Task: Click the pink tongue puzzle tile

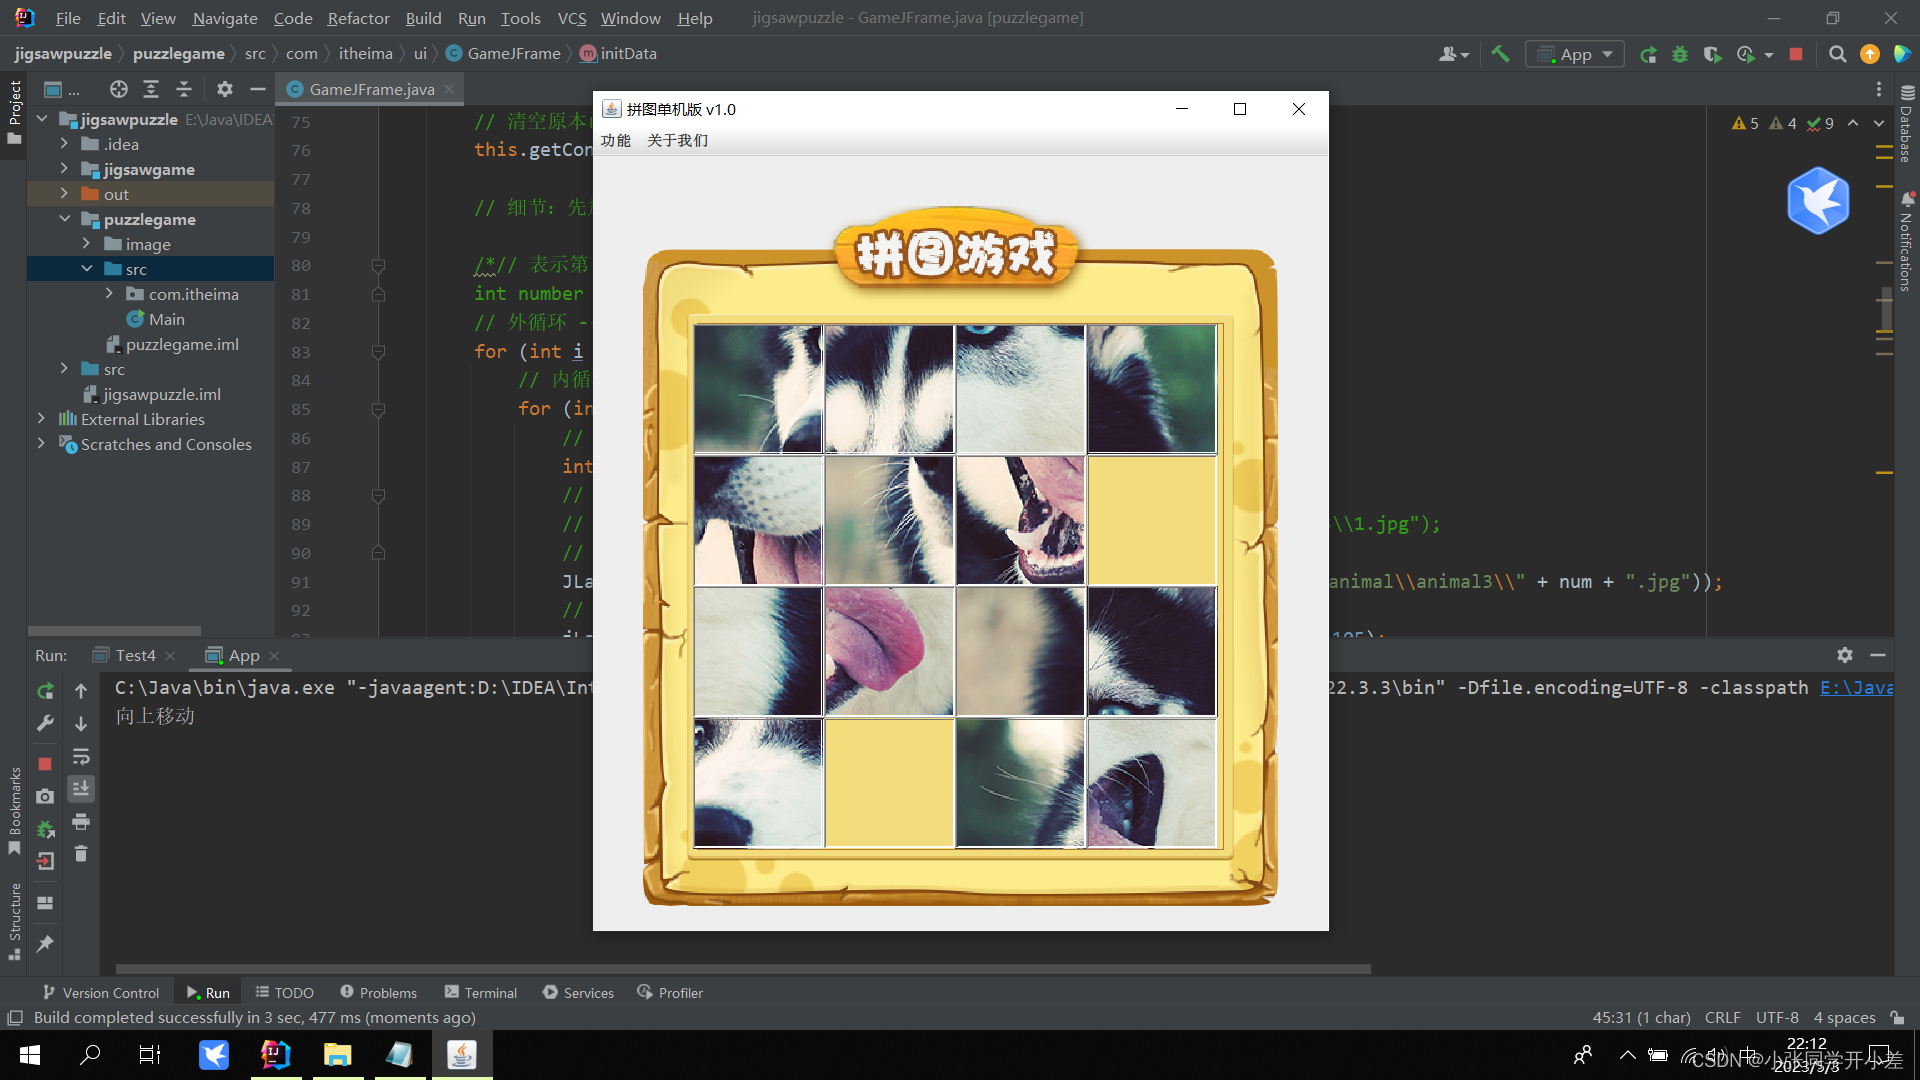Action: coord(889,651)
